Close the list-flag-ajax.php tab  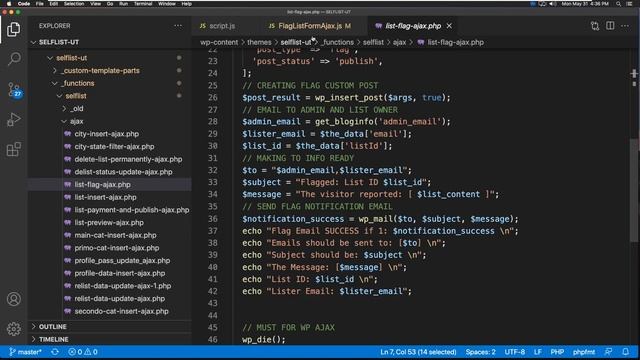point(449,26)
